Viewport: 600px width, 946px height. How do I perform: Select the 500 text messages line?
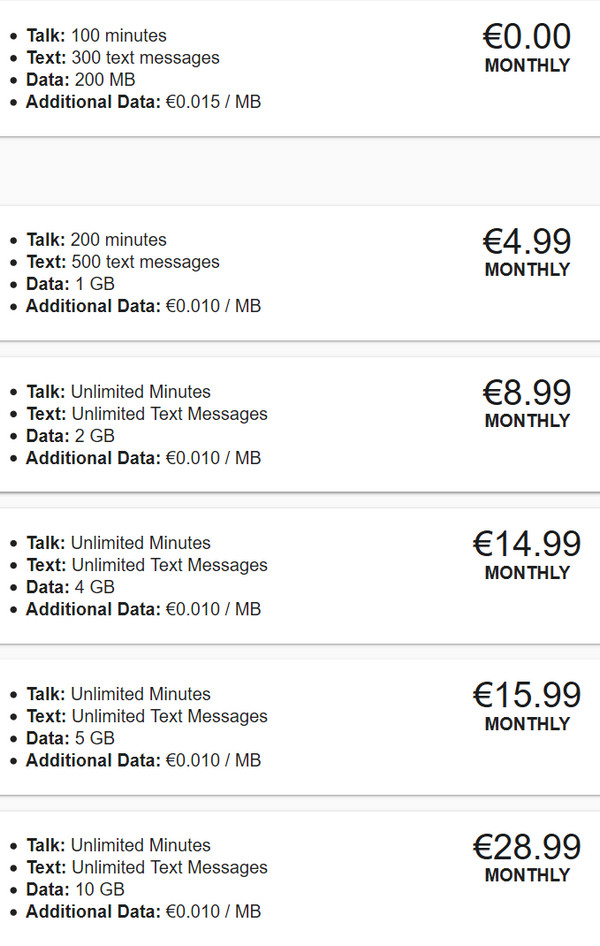point(123,262)
